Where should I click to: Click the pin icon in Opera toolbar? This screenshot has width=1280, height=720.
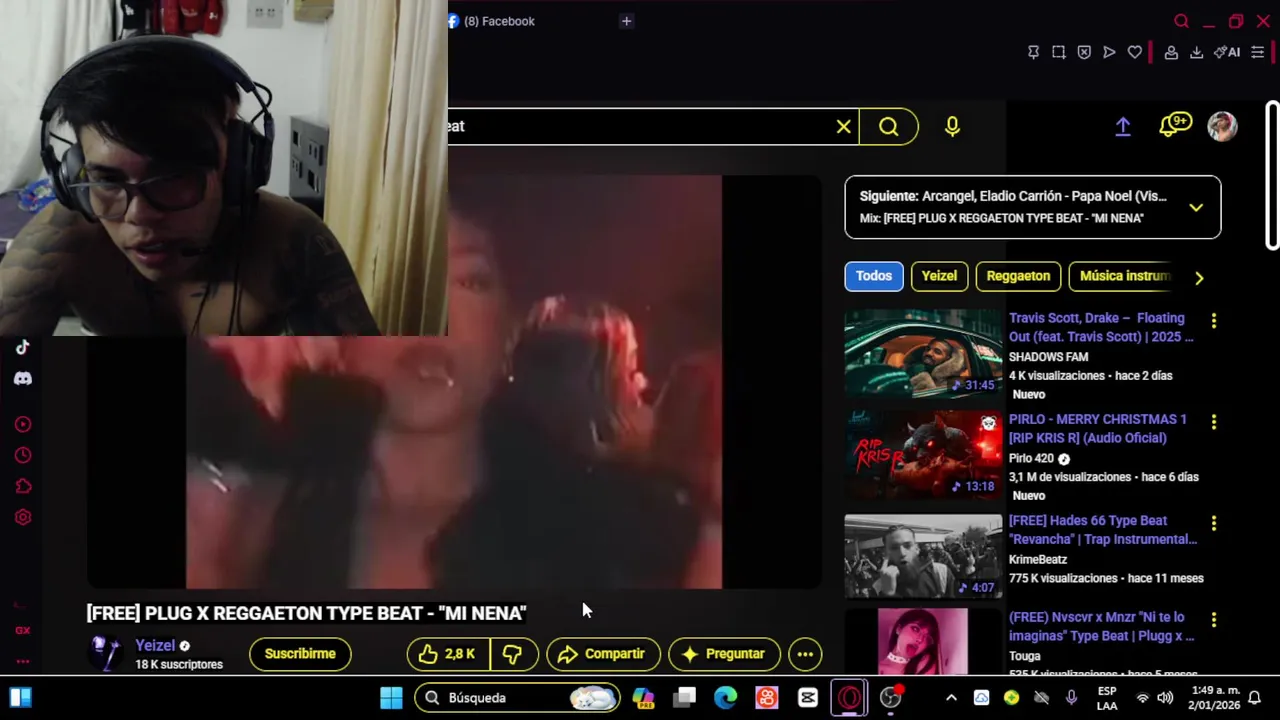tap(1034, 52)
